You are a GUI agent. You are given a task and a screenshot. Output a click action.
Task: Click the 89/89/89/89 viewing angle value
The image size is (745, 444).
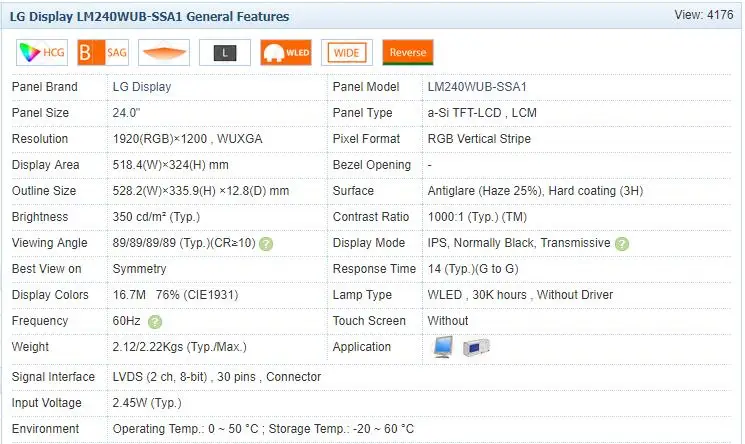pyautogui.click(x=184, y=243)
